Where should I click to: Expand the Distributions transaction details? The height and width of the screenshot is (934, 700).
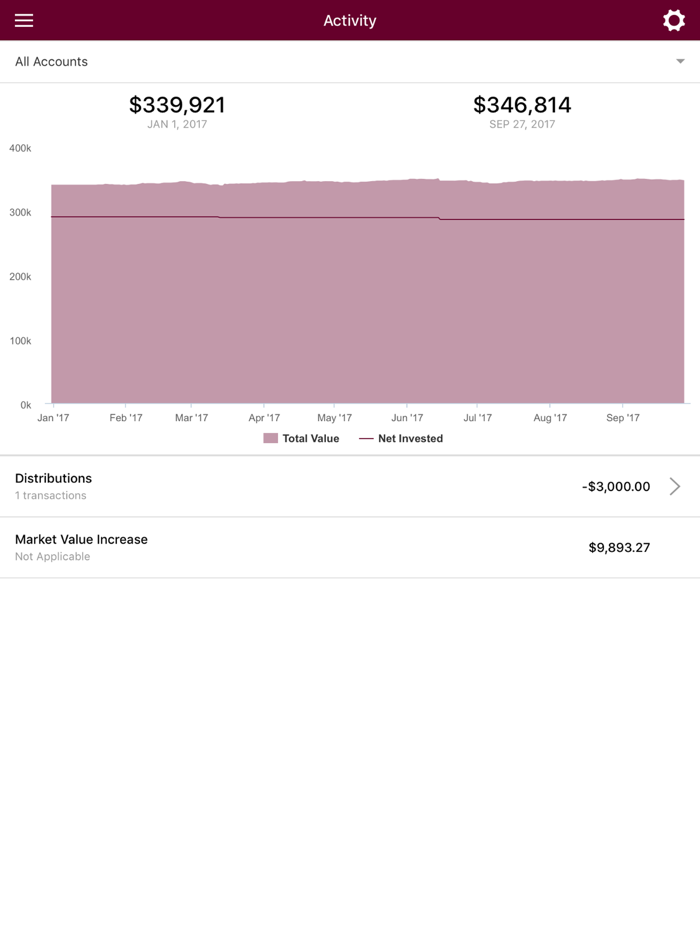click(x=674, y=486)
